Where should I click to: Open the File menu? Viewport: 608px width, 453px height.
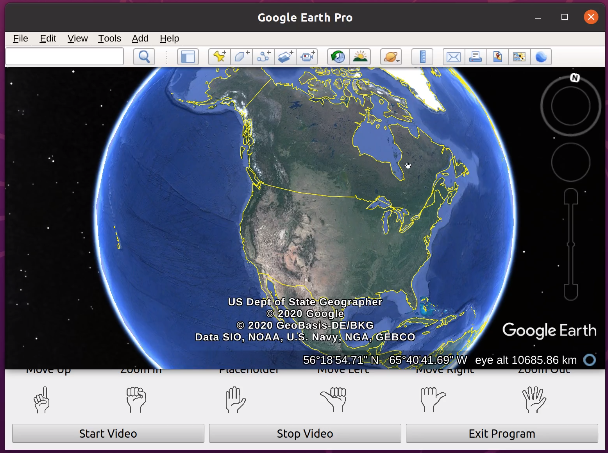tap(20, 39)
